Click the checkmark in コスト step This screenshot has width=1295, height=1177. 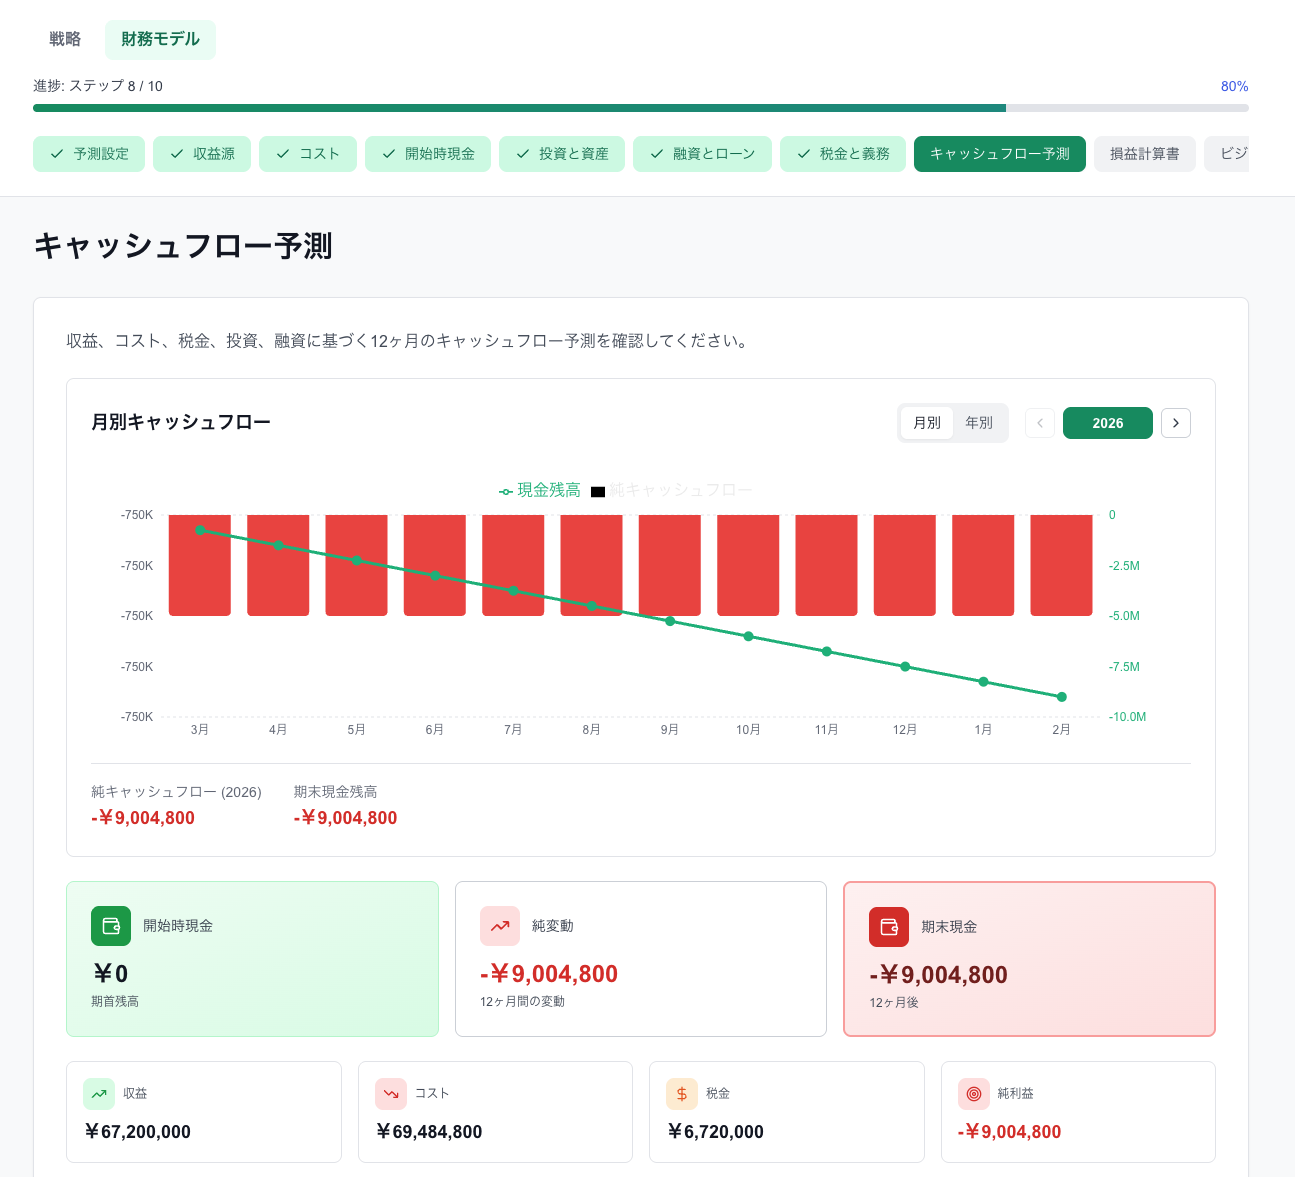click(283, 154)
